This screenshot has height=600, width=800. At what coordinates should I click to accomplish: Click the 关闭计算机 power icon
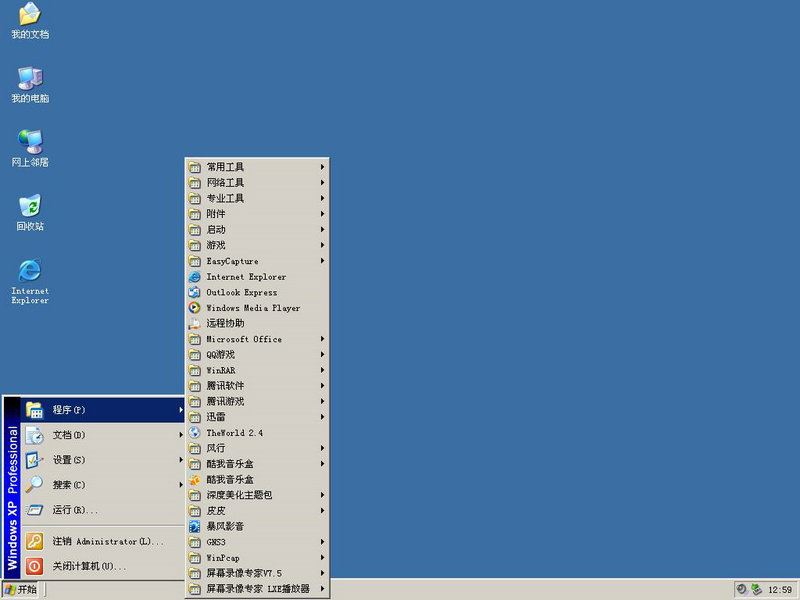tap(34, 566)
